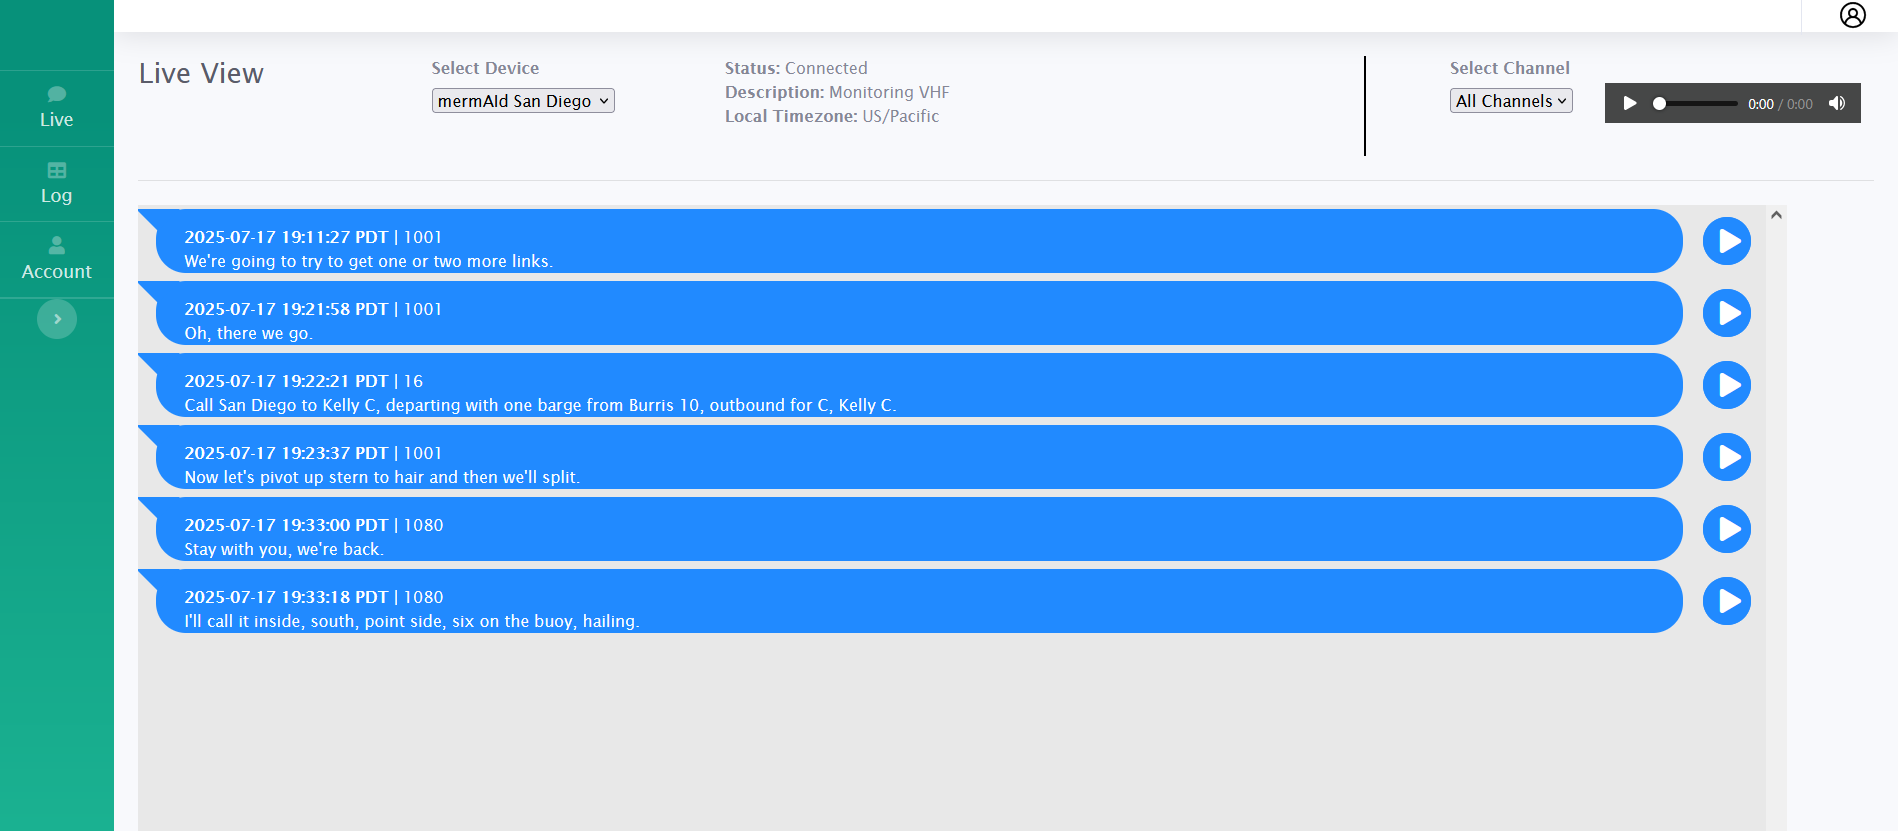This screenshot has width=1898, height=831.
Task: Open the Account page in sidebar
Action: (x=57, y=260)
